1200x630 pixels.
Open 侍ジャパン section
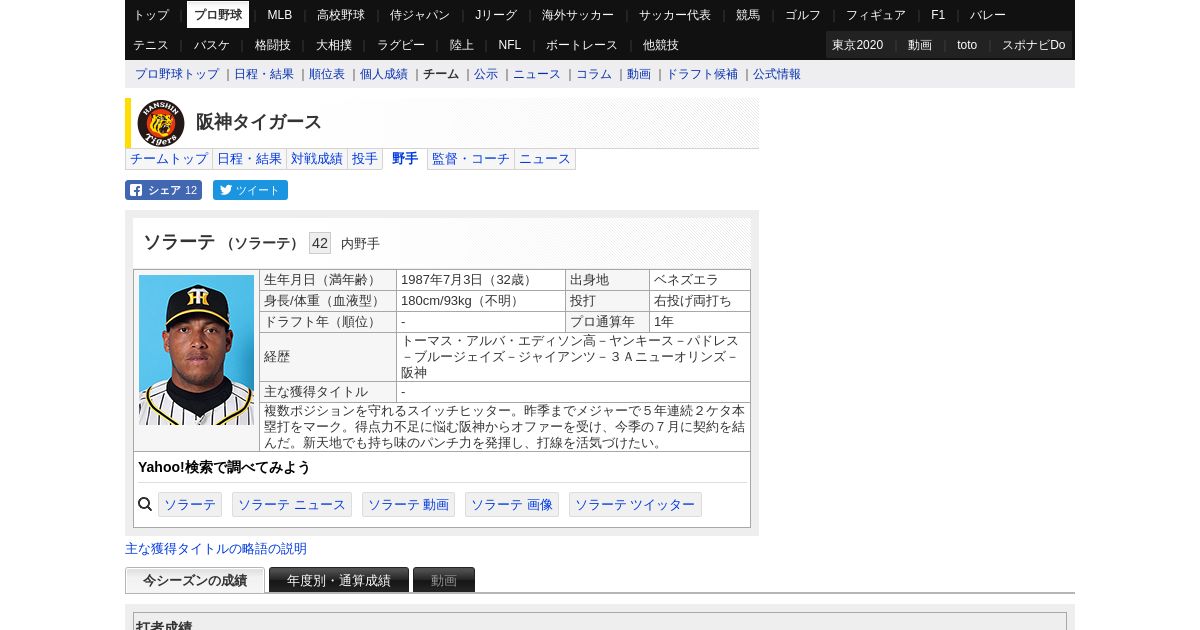(420, 15)
